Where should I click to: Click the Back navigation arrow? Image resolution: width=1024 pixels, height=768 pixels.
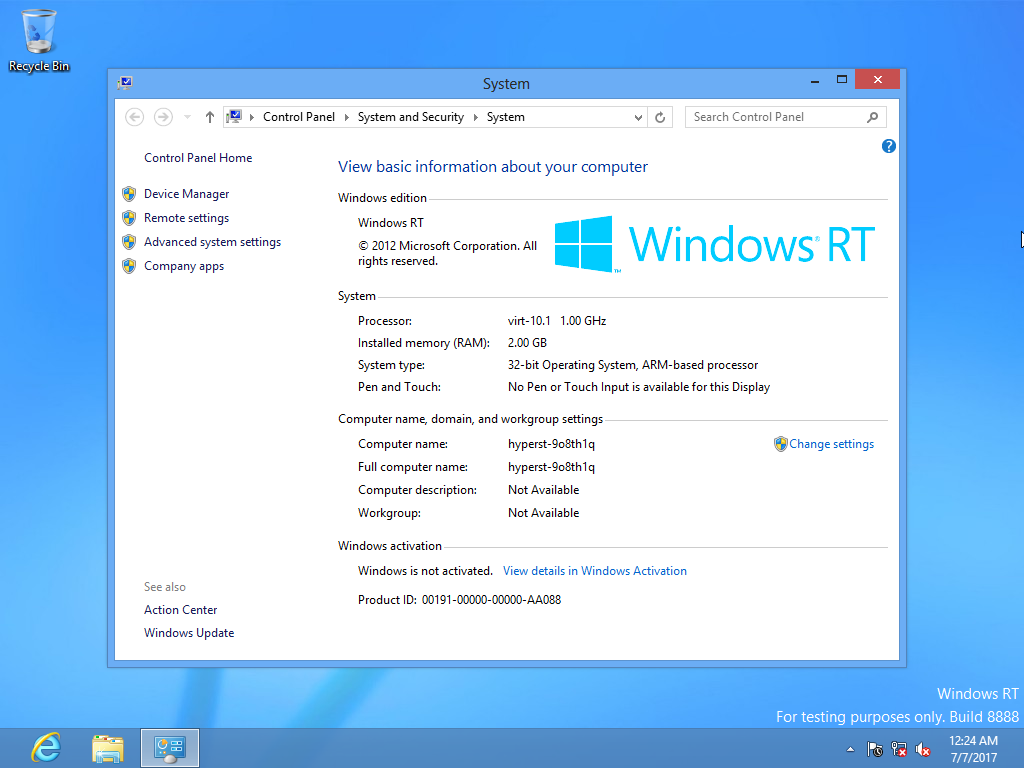tap(135, 117)
